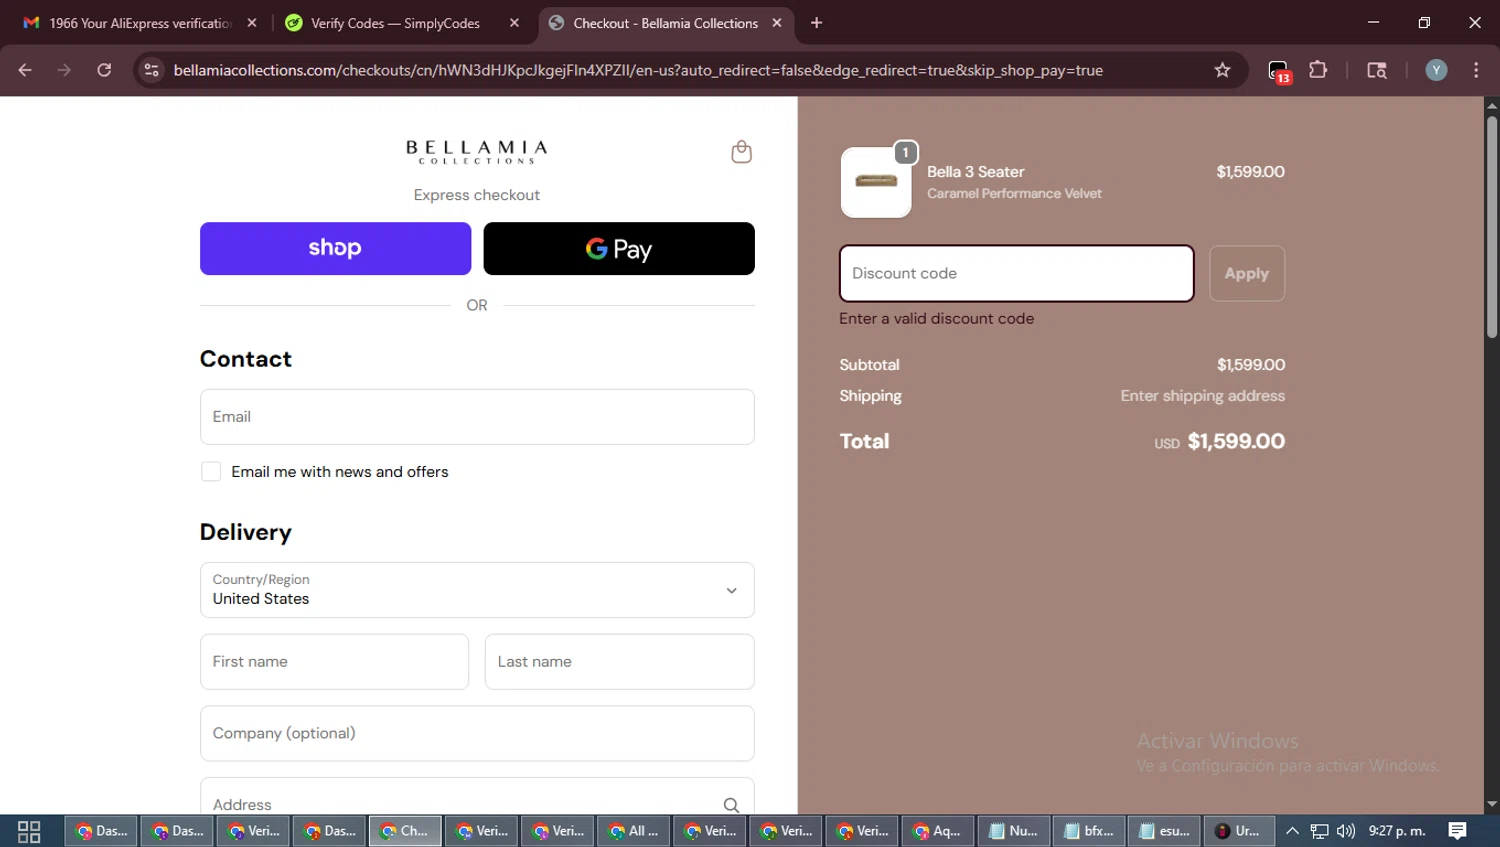Open the 'Ur...' taskbar application
This screenshot has height=847, width=1500.
point(1239,831)
